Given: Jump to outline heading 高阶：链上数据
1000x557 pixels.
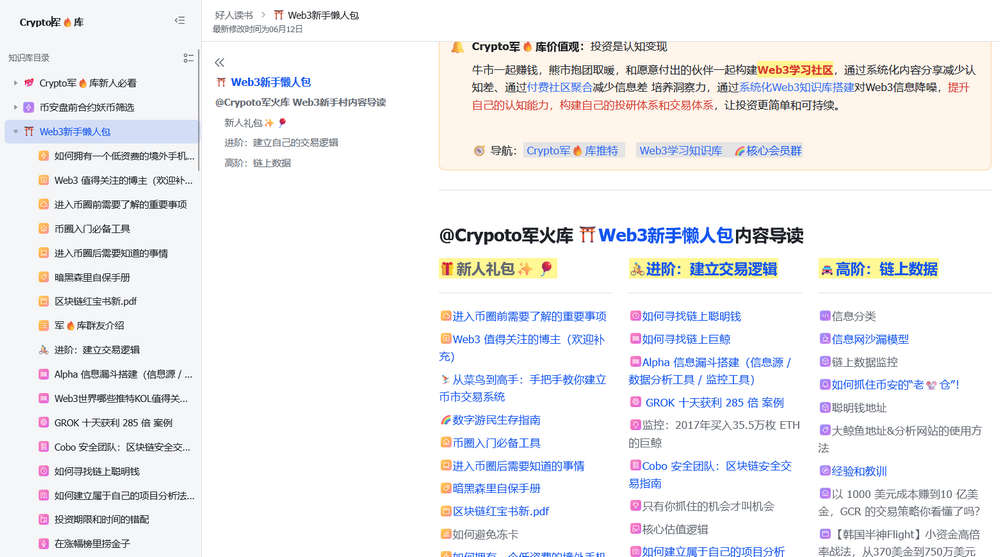Looking at the screenshot, I should (258, 163).
